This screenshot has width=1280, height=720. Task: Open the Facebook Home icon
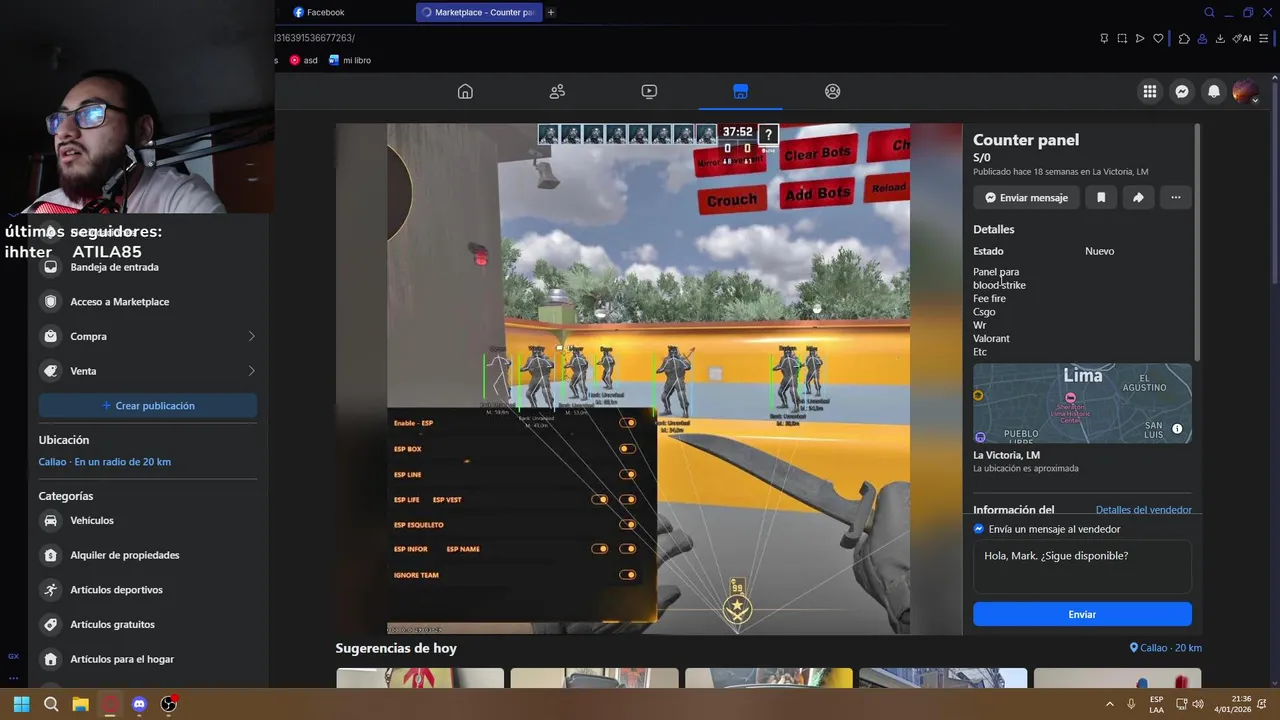coord(465,91)
